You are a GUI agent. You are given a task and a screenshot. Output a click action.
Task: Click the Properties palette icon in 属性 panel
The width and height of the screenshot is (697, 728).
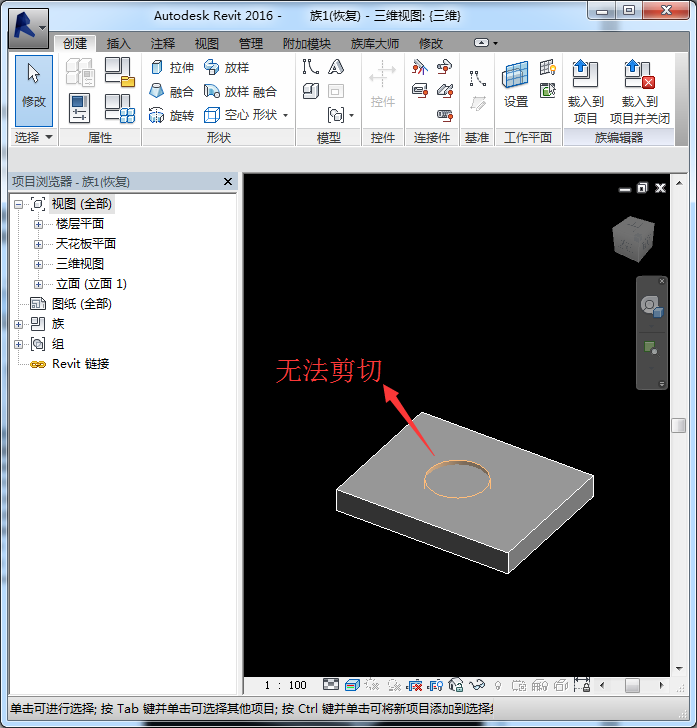79,108
